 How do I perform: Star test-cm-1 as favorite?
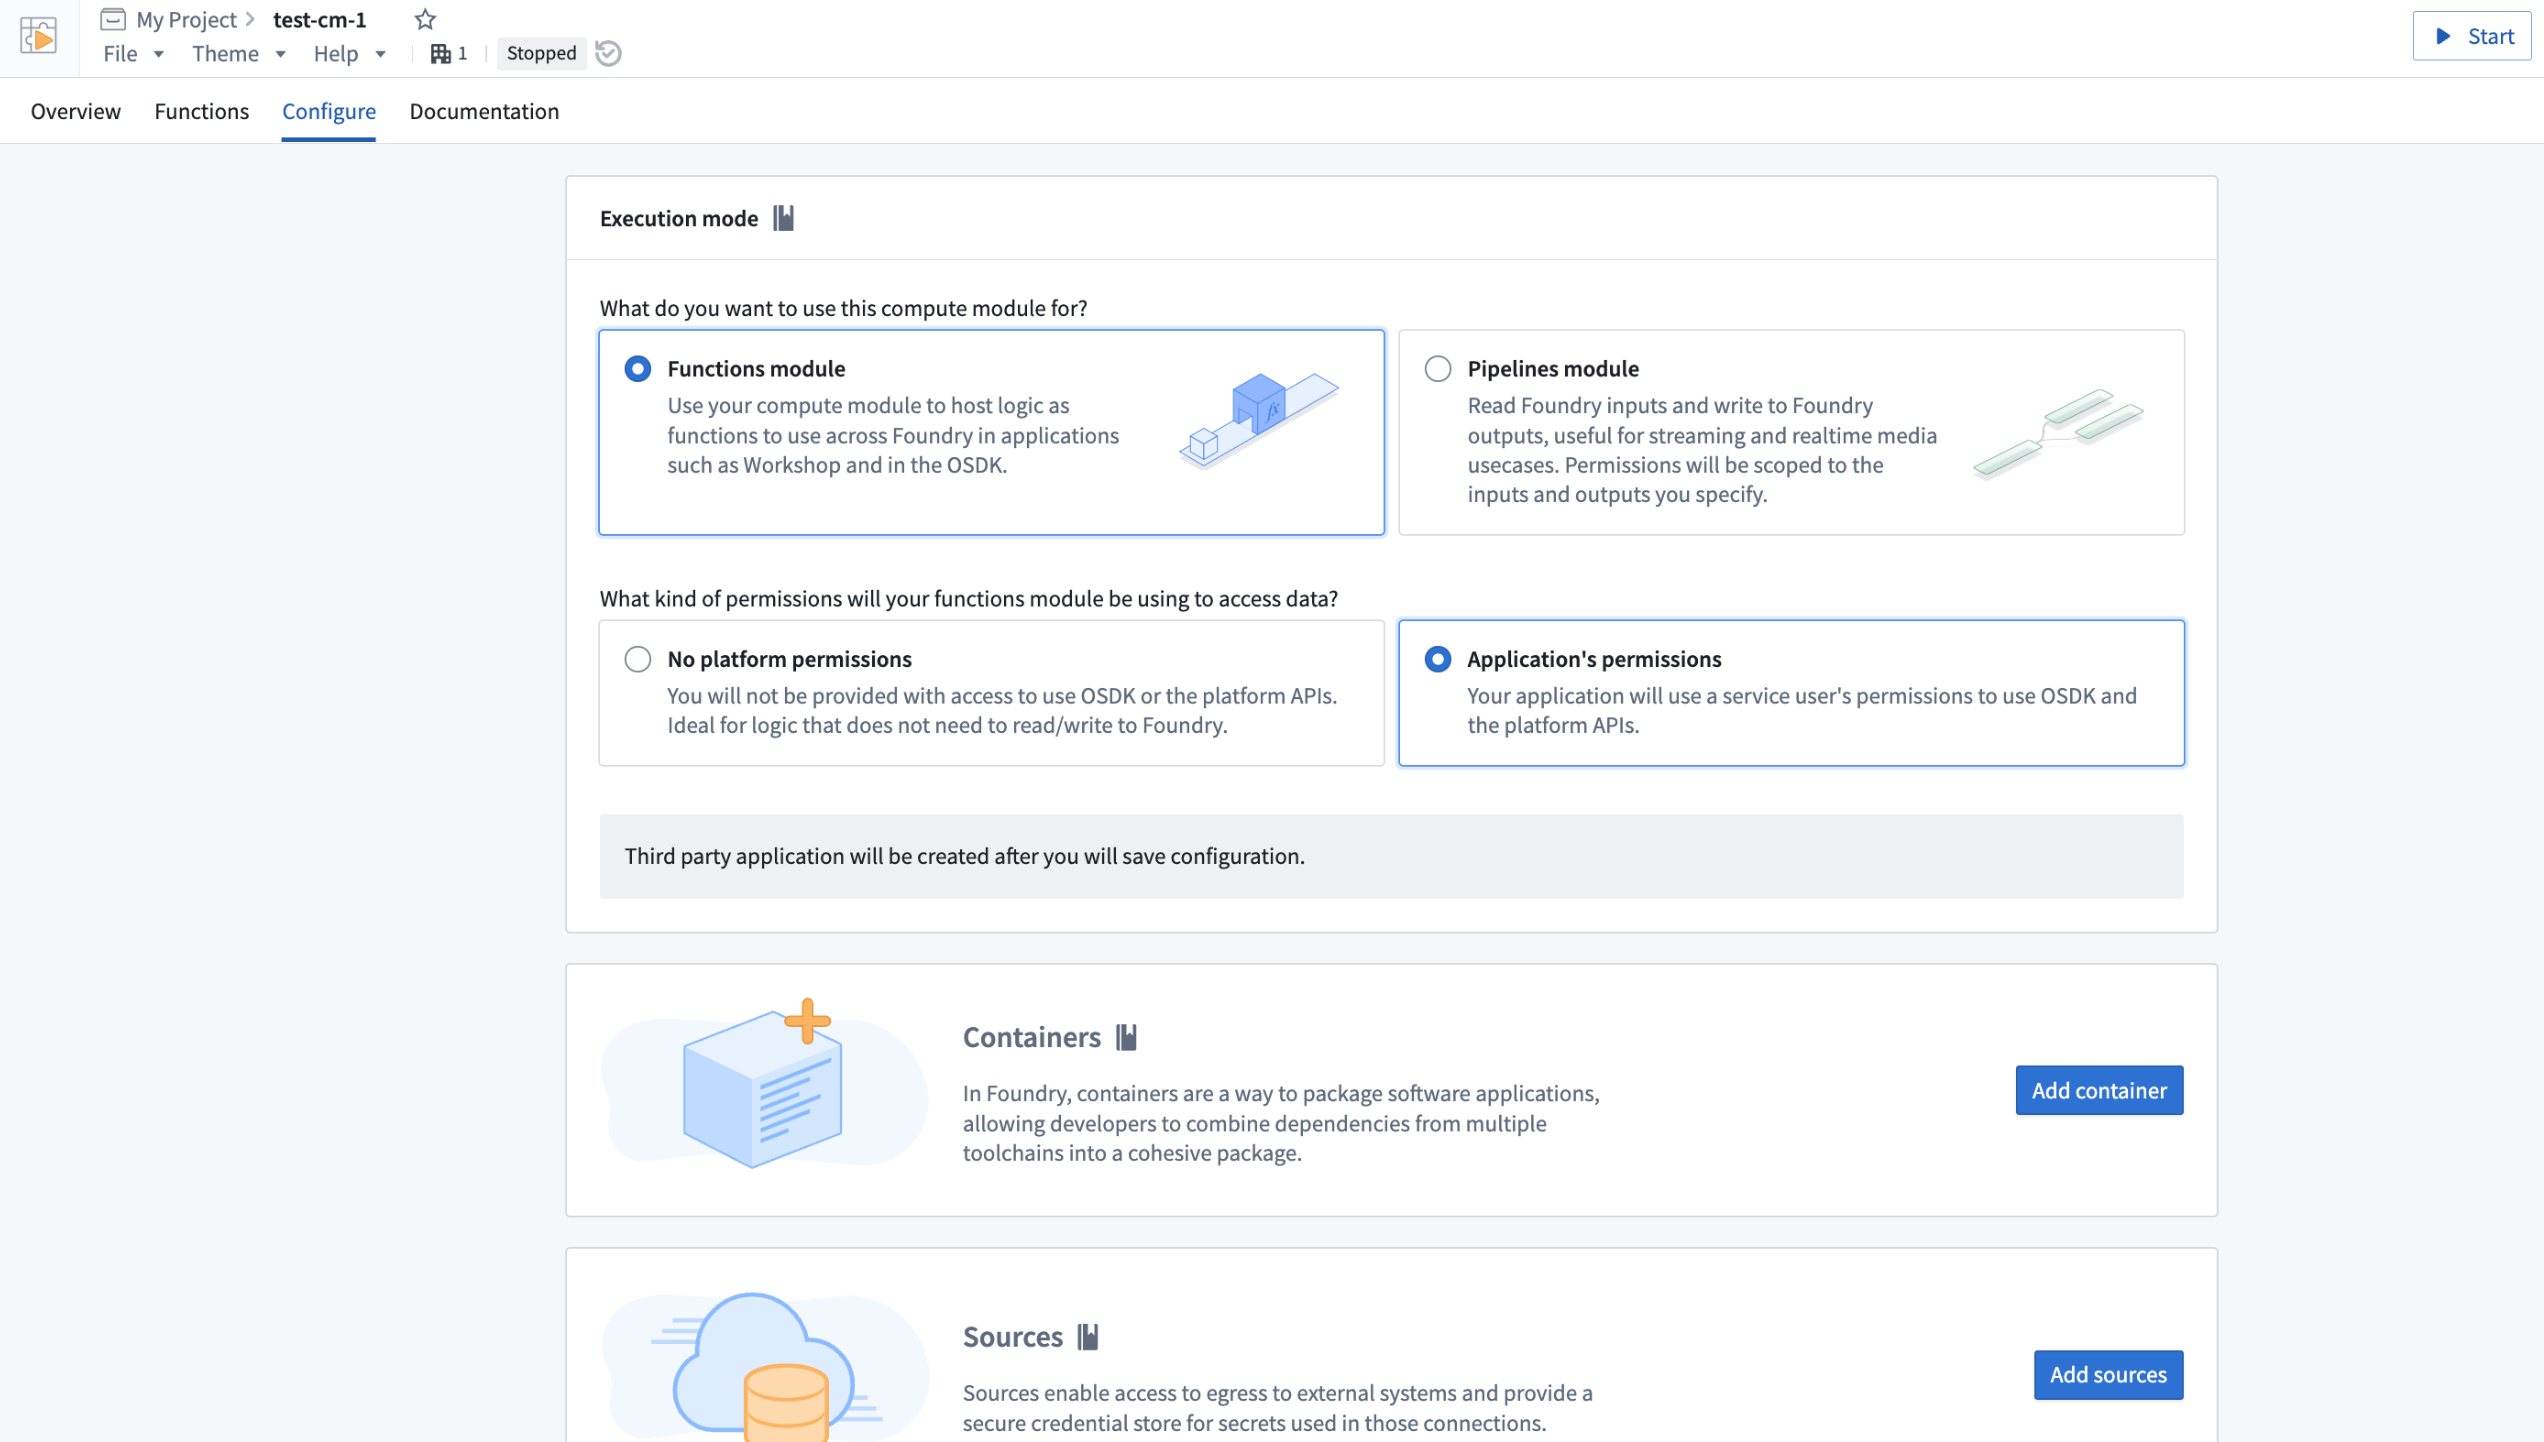[425, 19]
